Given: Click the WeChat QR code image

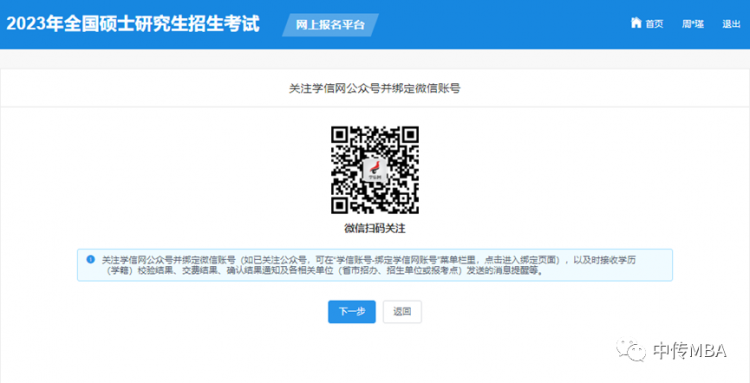Looking at the screenshot, I should pyautogui.click(x=375, y=170).
